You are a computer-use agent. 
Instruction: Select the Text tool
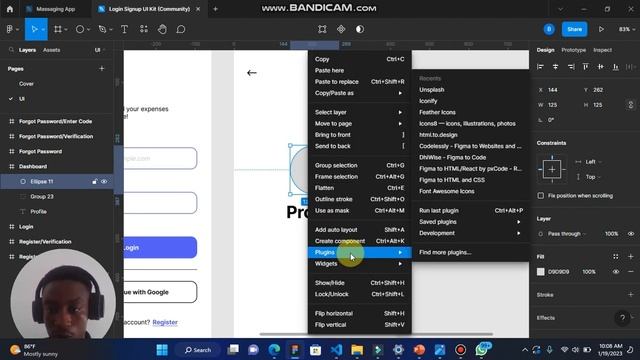(x=124, y=29)
